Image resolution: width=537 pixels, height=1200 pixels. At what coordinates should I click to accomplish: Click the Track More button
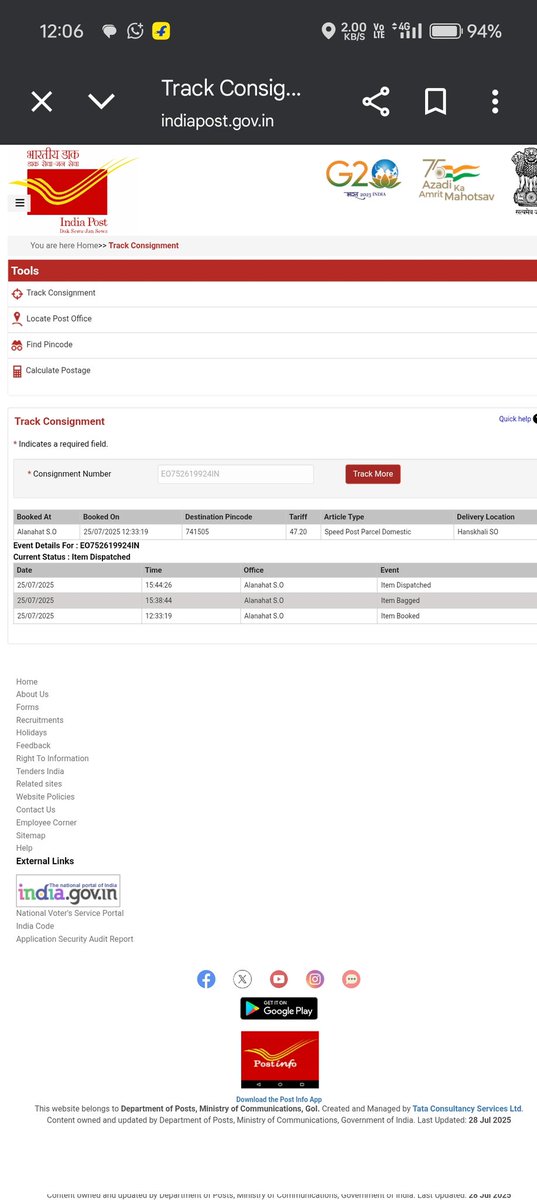[373, 474]
